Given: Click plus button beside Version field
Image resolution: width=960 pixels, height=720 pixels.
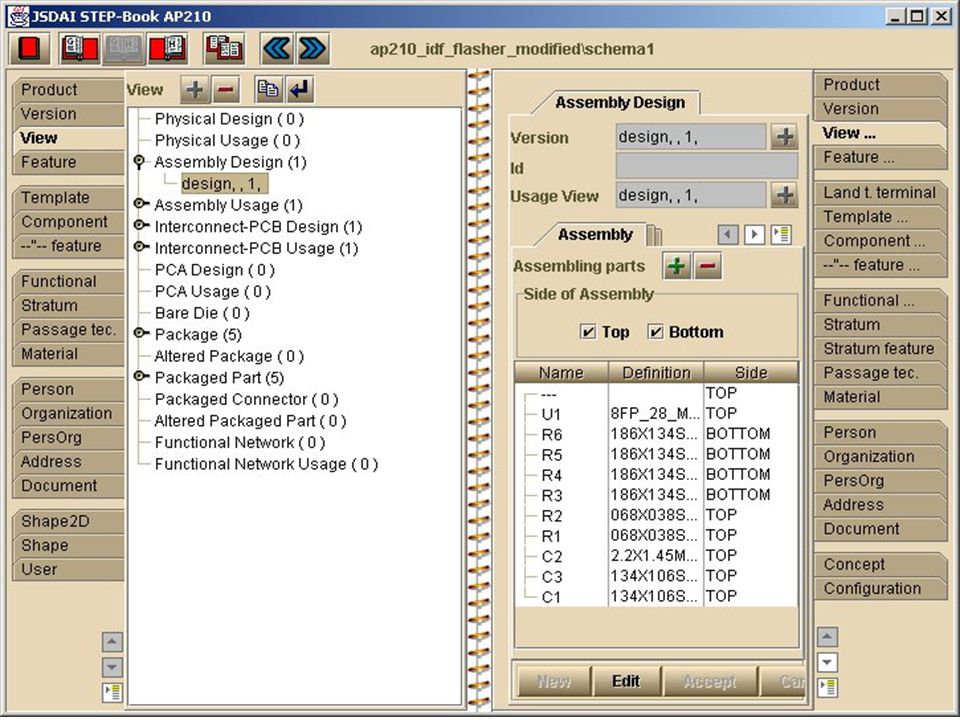Looking at the screenshot, I should [x=785, y=137].
